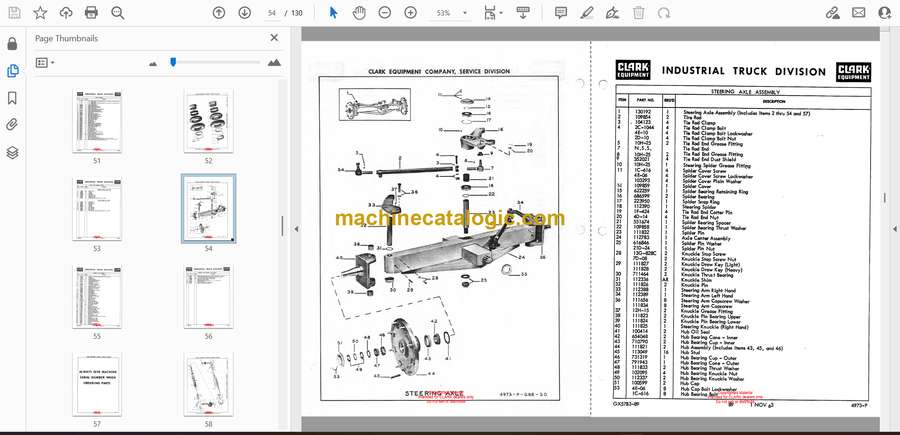
Task: Select page 56 thumbnail
Action: tap(208, 297)
